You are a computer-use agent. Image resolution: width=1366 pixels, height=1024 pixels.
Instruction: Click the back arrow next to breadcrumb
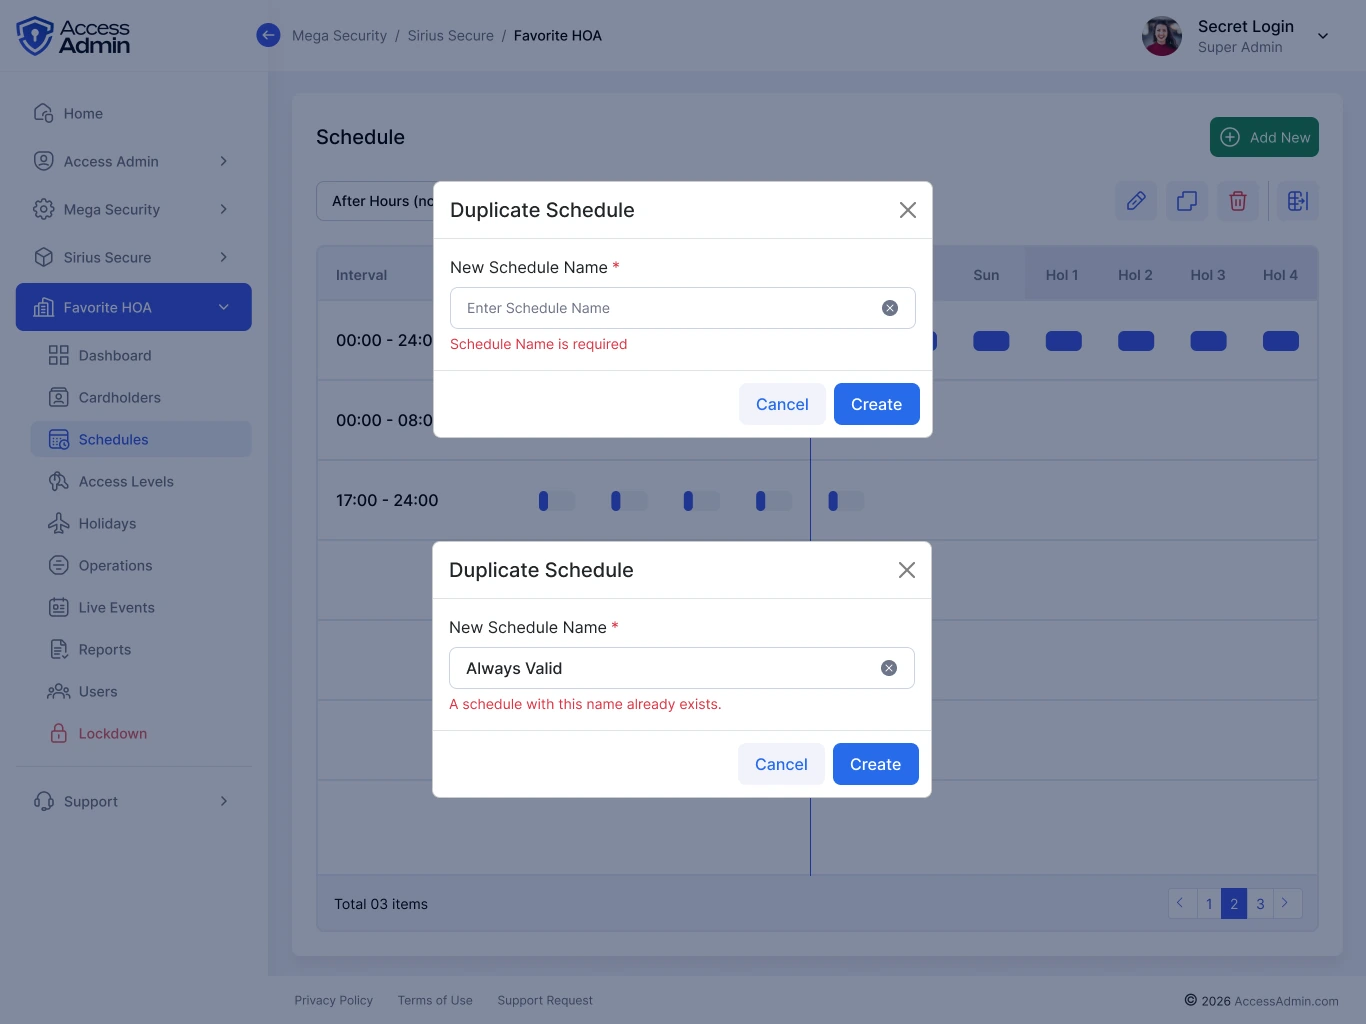pyautogui.click(x=268, y=35)
